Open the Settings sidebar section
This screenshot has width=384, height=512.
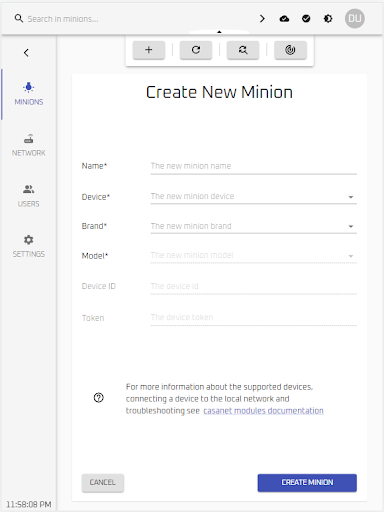(29, 247)
